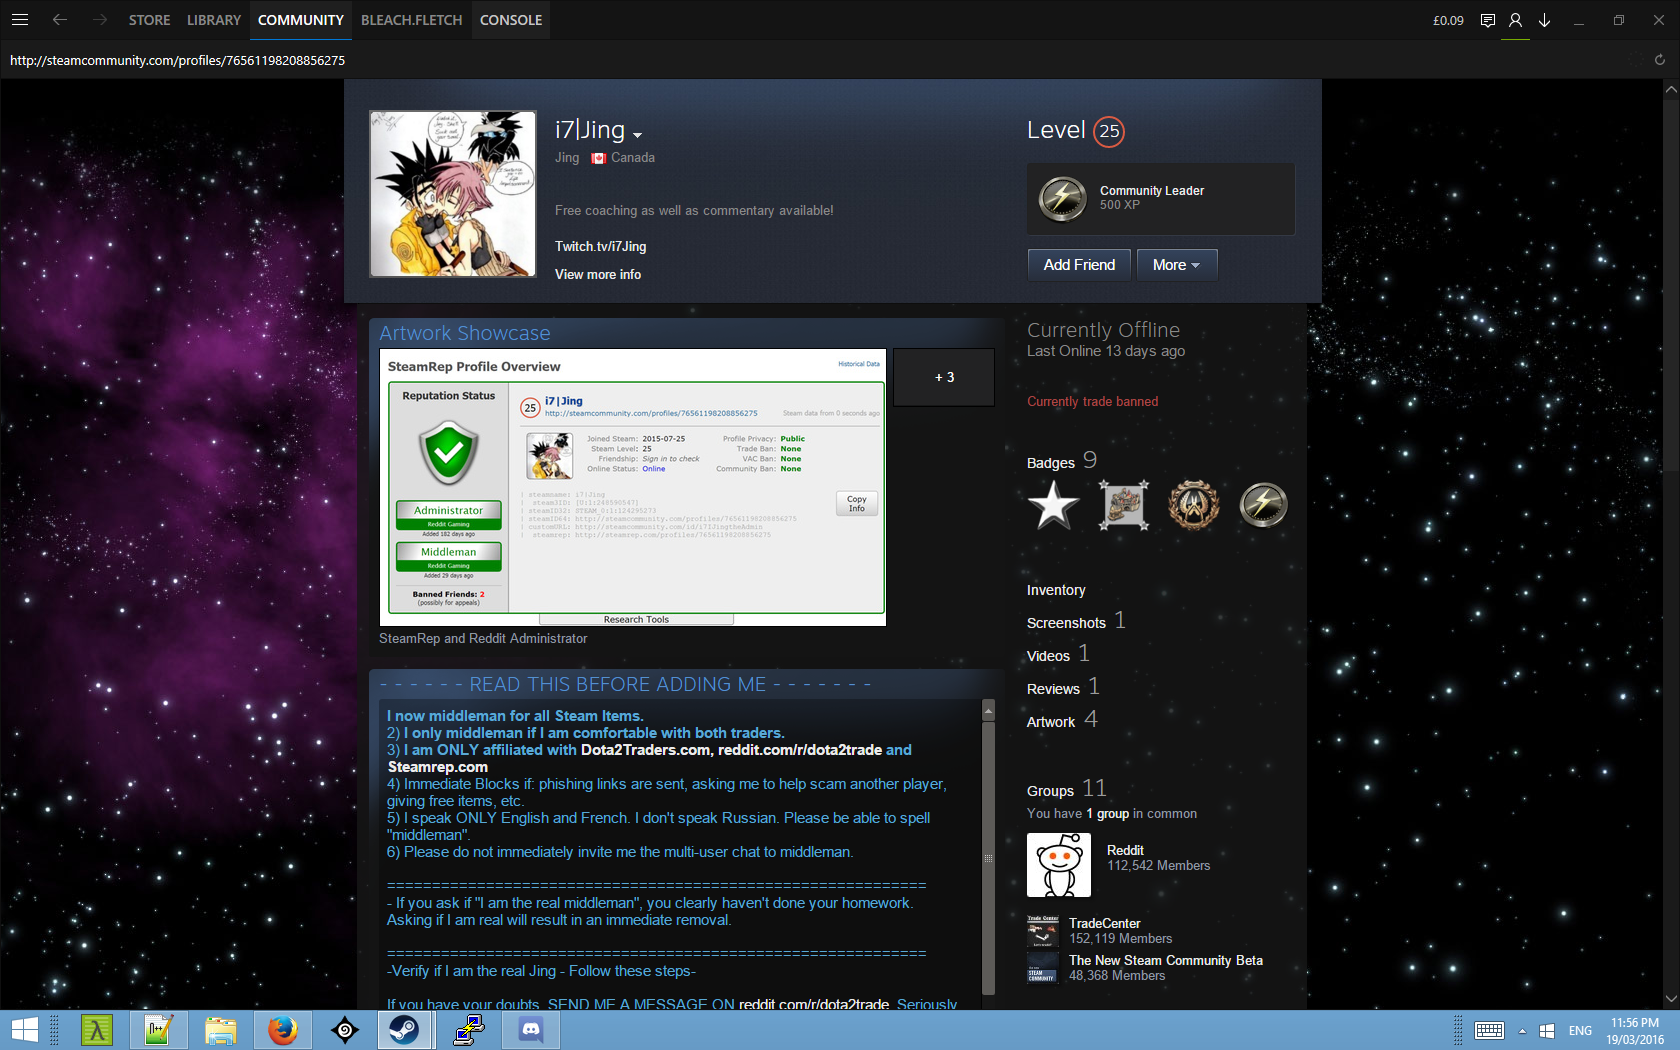Click the back navigation arrow
Viewport: 1680px width, 1050px height.
point(60,20)
